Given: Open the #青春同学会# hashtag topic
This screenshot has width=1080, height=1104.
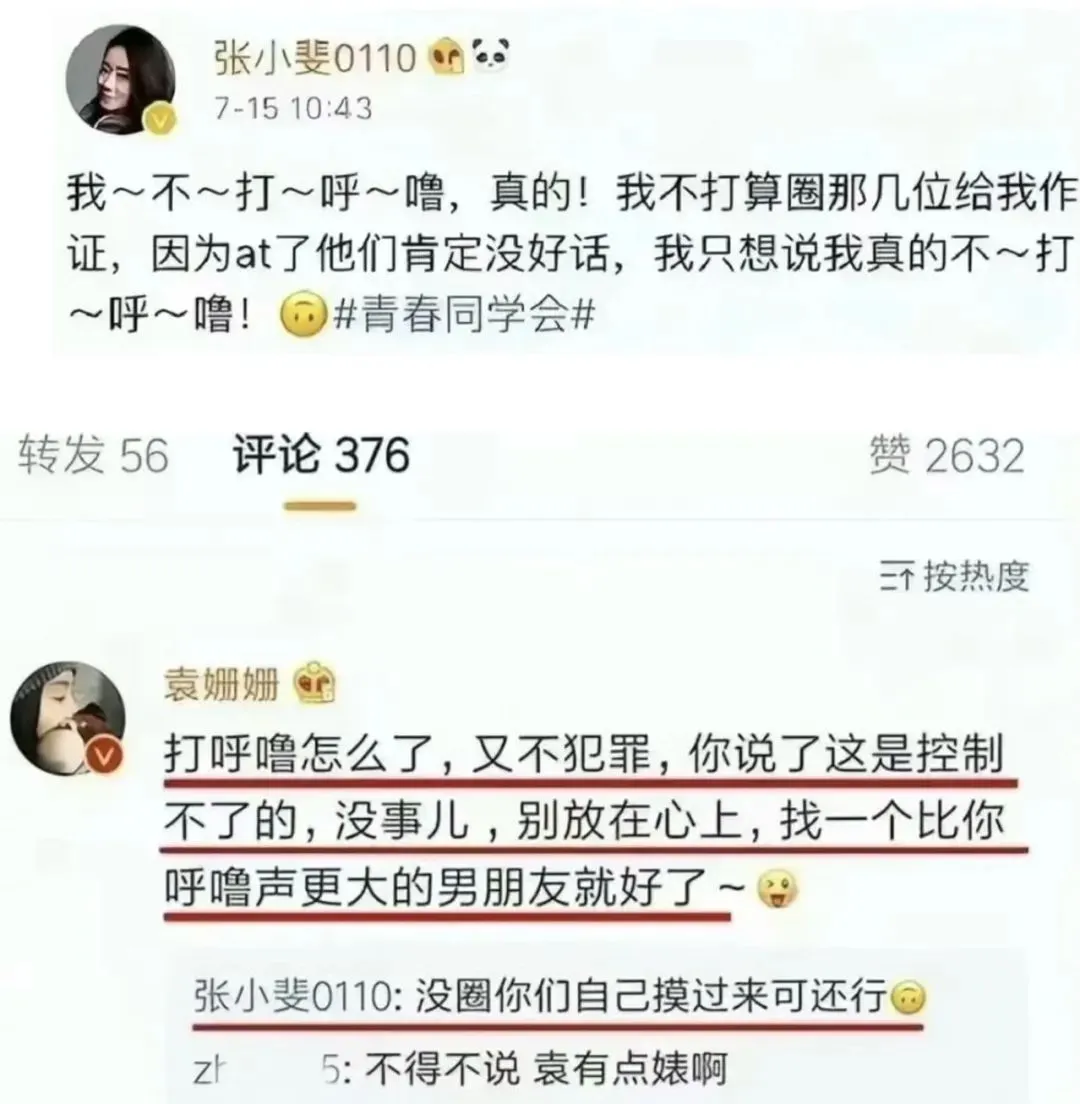Looking at the screenshot, I should click(464, 313).
